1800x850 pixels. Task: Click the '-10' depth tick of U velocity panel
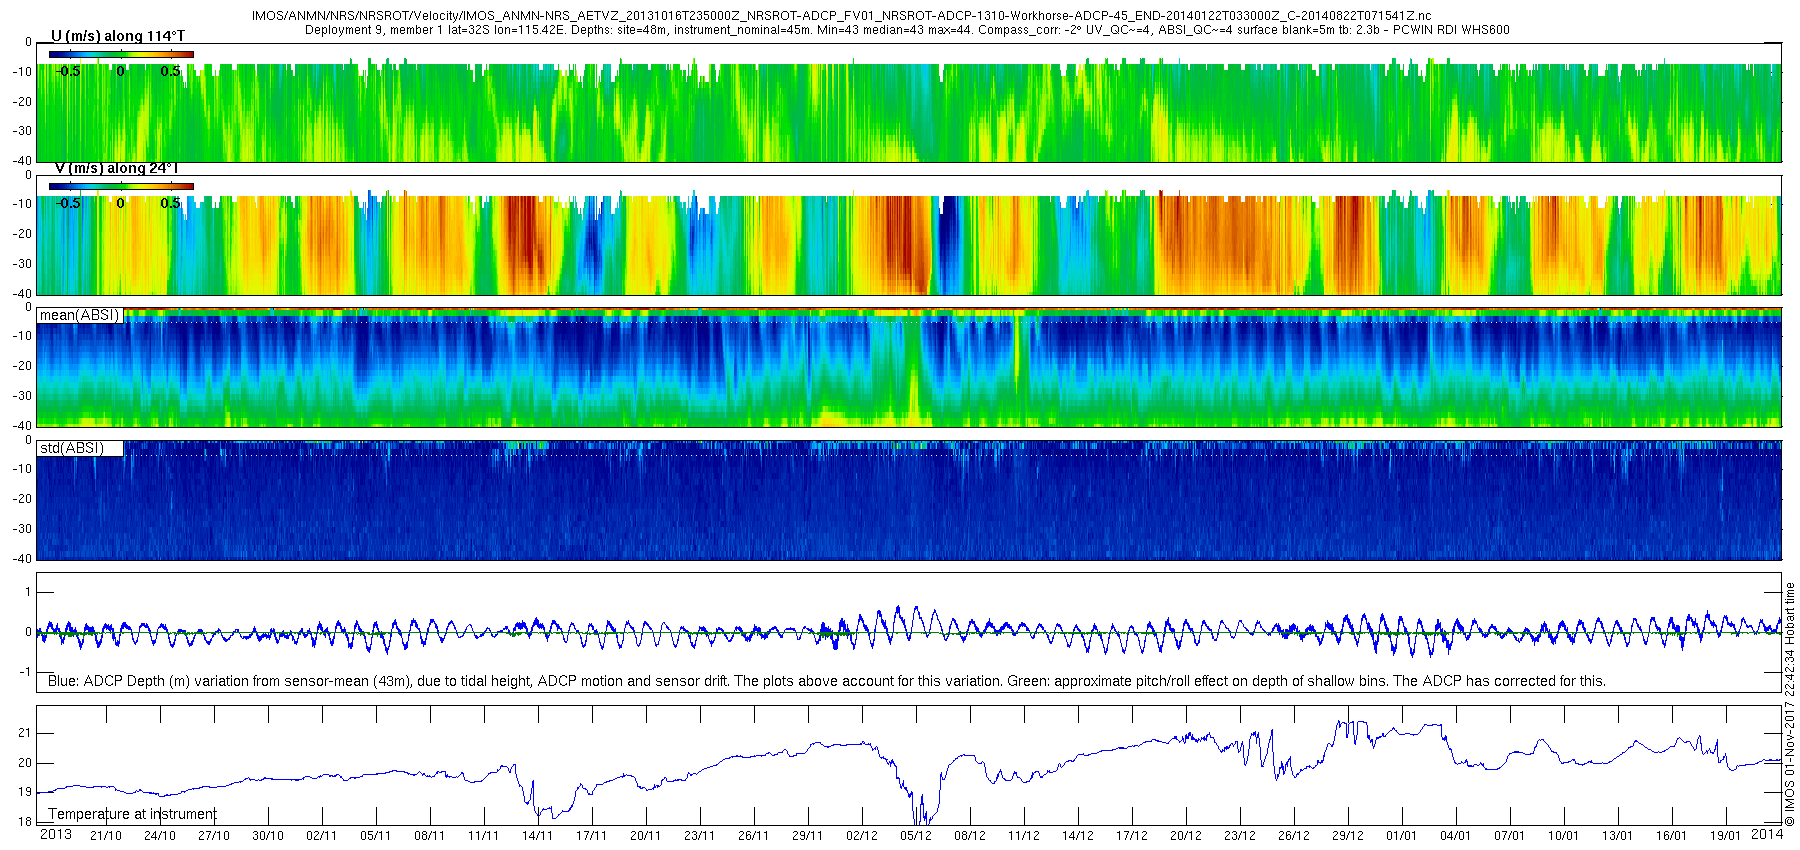[x=22, y=72]
